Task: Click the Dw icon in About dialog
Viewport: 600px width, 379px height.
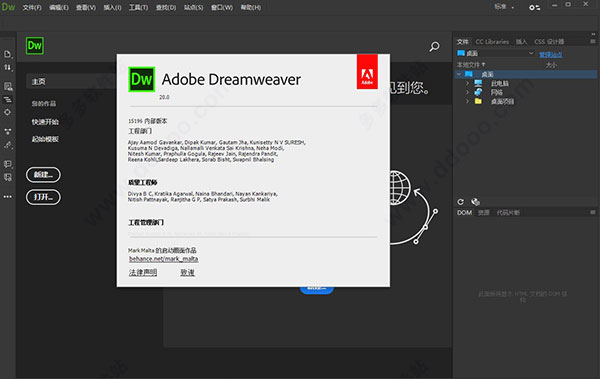Action: [142, 79]
